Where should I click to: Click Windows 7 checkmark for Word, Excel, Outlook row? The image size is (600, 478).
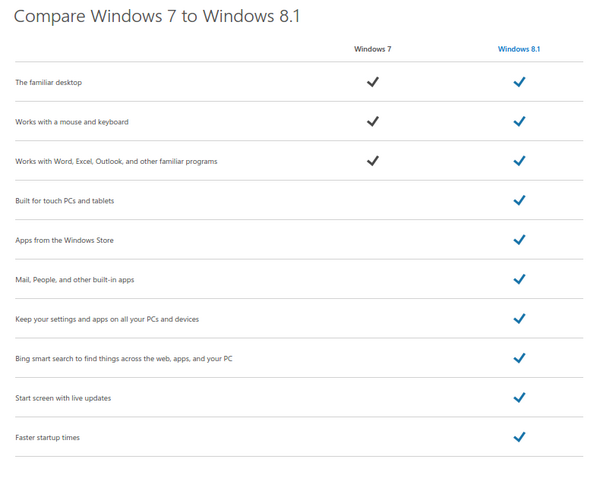tap(373, 161)
